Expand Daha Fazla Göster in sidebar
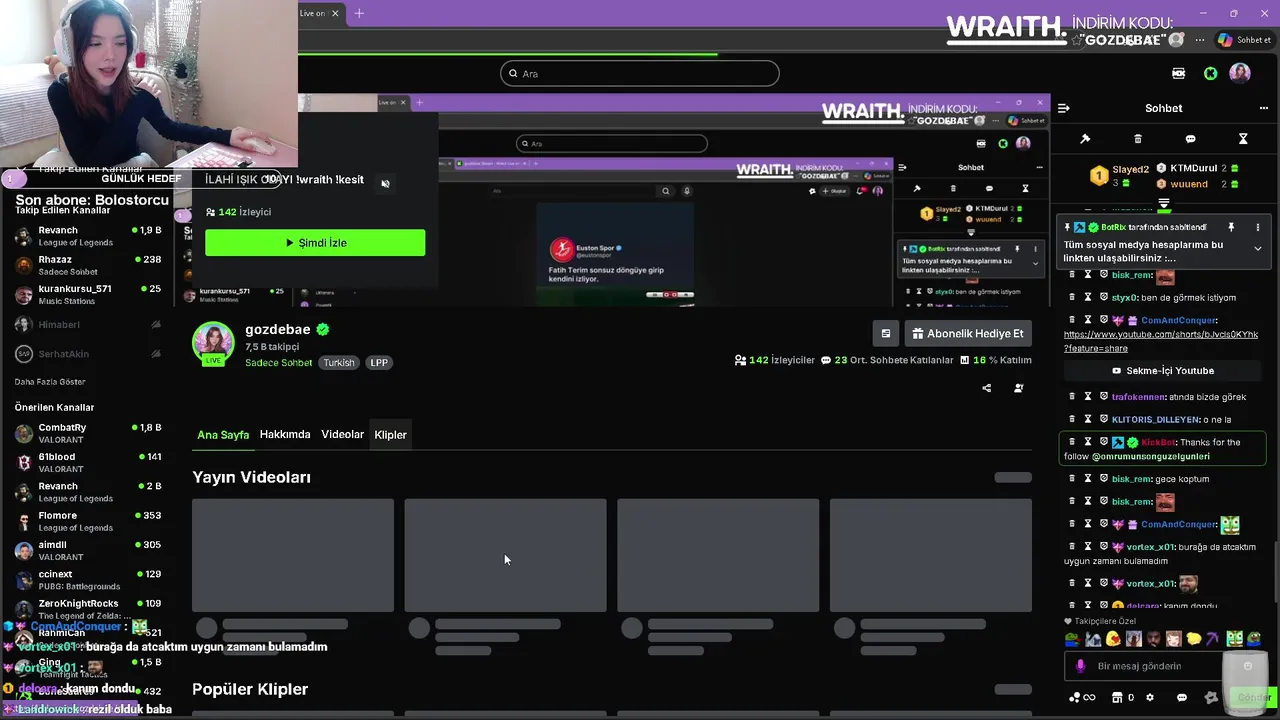1280x720 pixels. [50, 382]
